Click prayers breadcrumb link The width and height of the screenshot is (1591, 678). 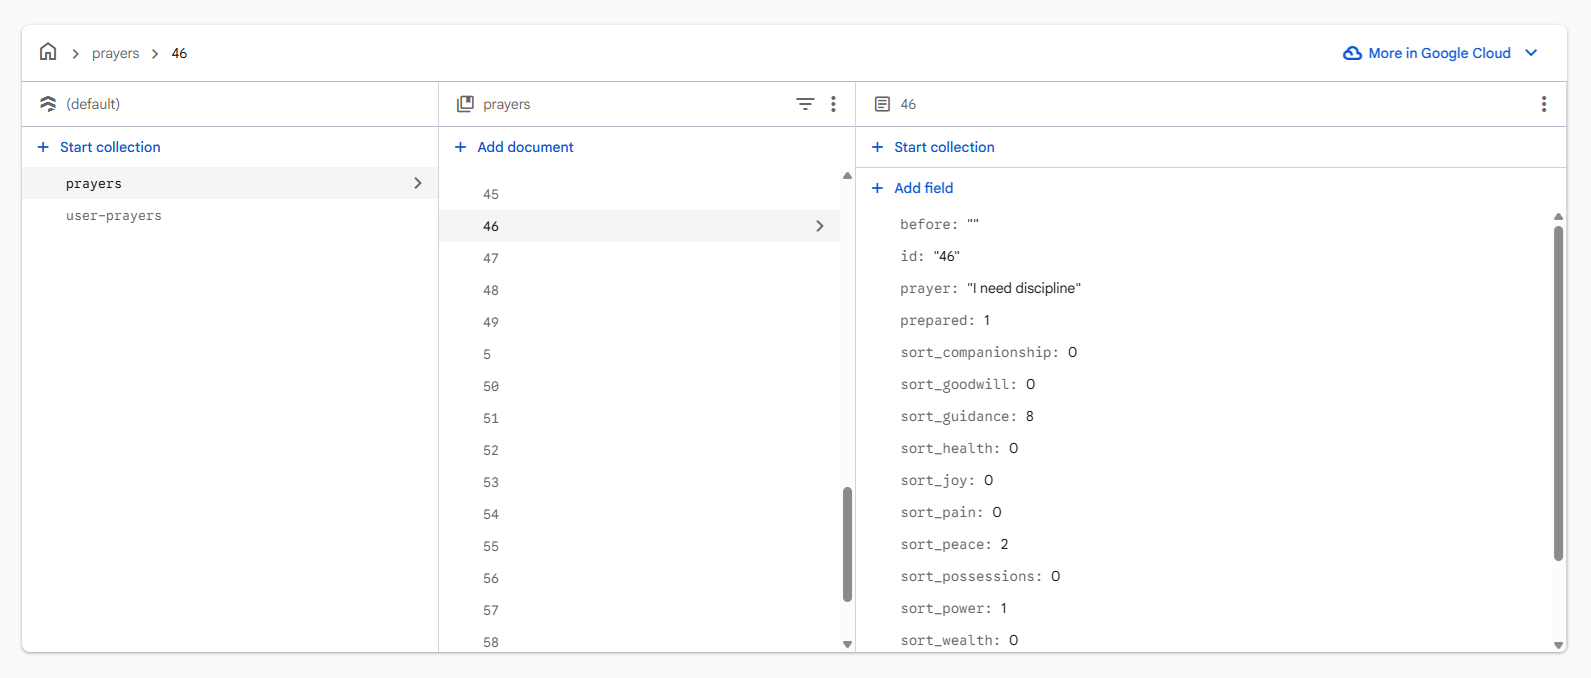116,53
